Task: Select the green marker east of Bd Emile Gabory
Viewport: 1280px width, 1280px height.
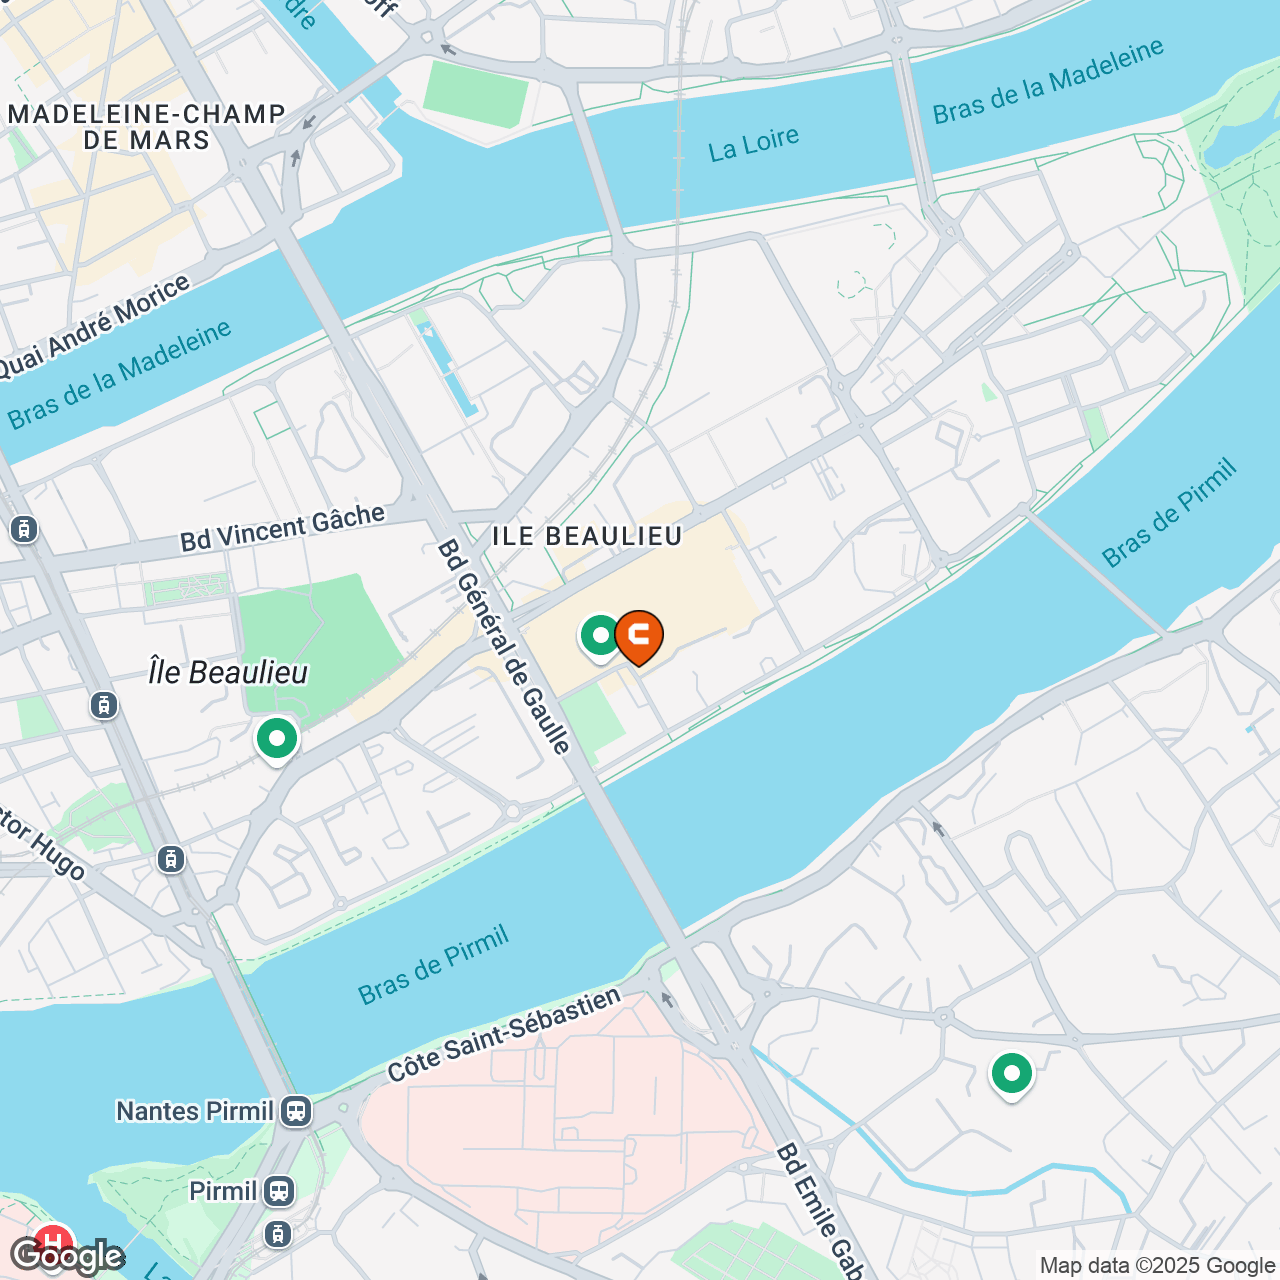Action: pyautogui.click(x=1012, y=1075)
